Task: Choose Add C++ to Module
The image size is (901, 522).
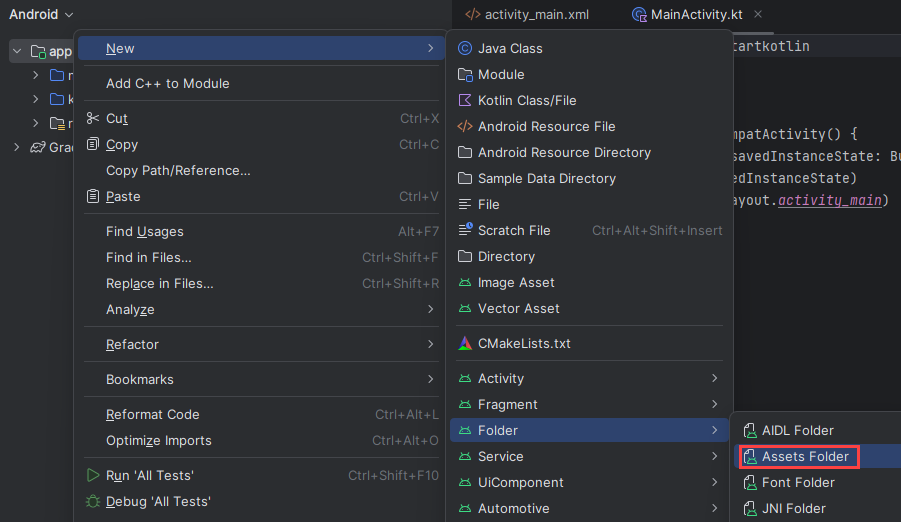Action: click(x=168, y=83)
